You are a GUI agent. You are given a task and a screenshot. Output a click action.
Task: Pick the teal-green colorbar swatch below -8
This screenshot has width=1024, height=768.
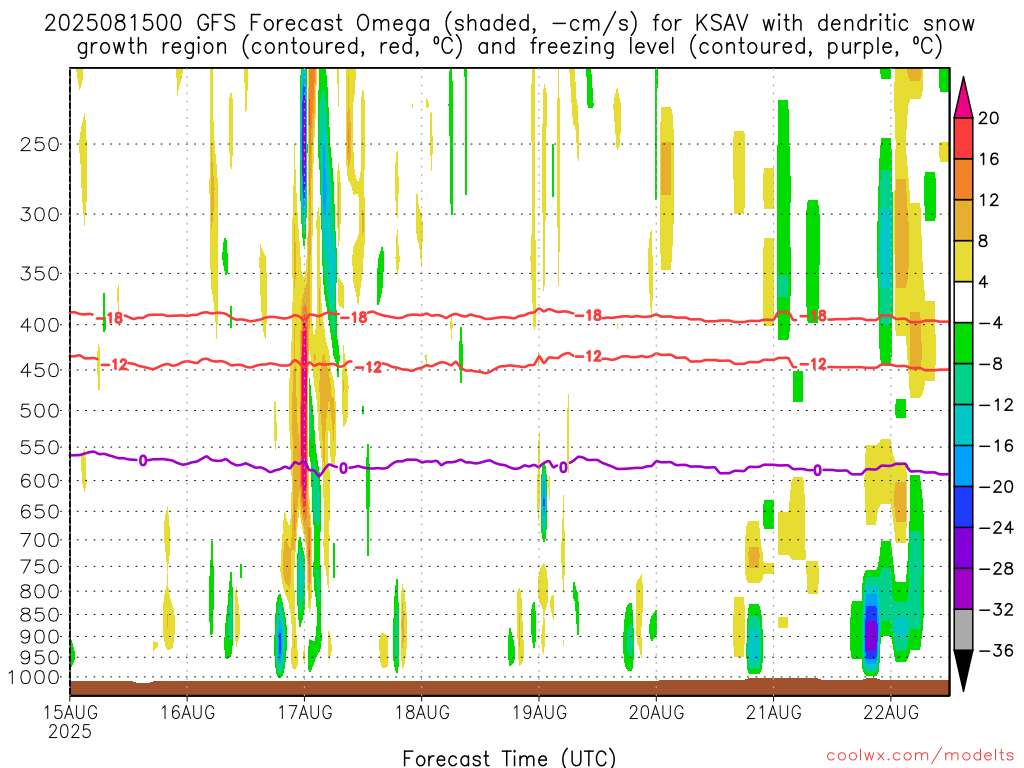[963, 385]
